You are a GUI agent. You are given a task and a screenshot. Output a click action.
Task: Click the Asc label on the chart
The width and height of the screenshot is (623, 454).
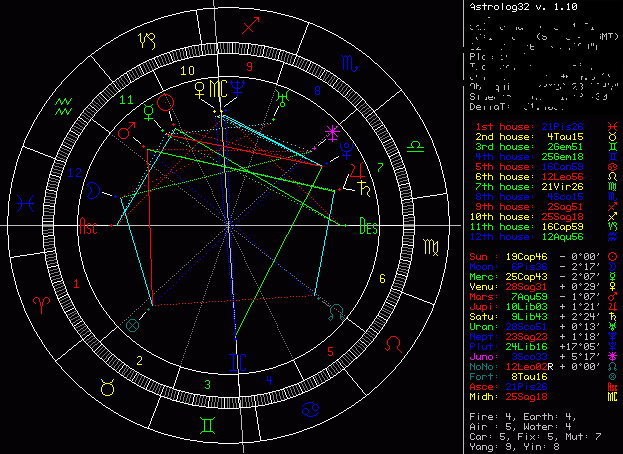pos(88,227)
